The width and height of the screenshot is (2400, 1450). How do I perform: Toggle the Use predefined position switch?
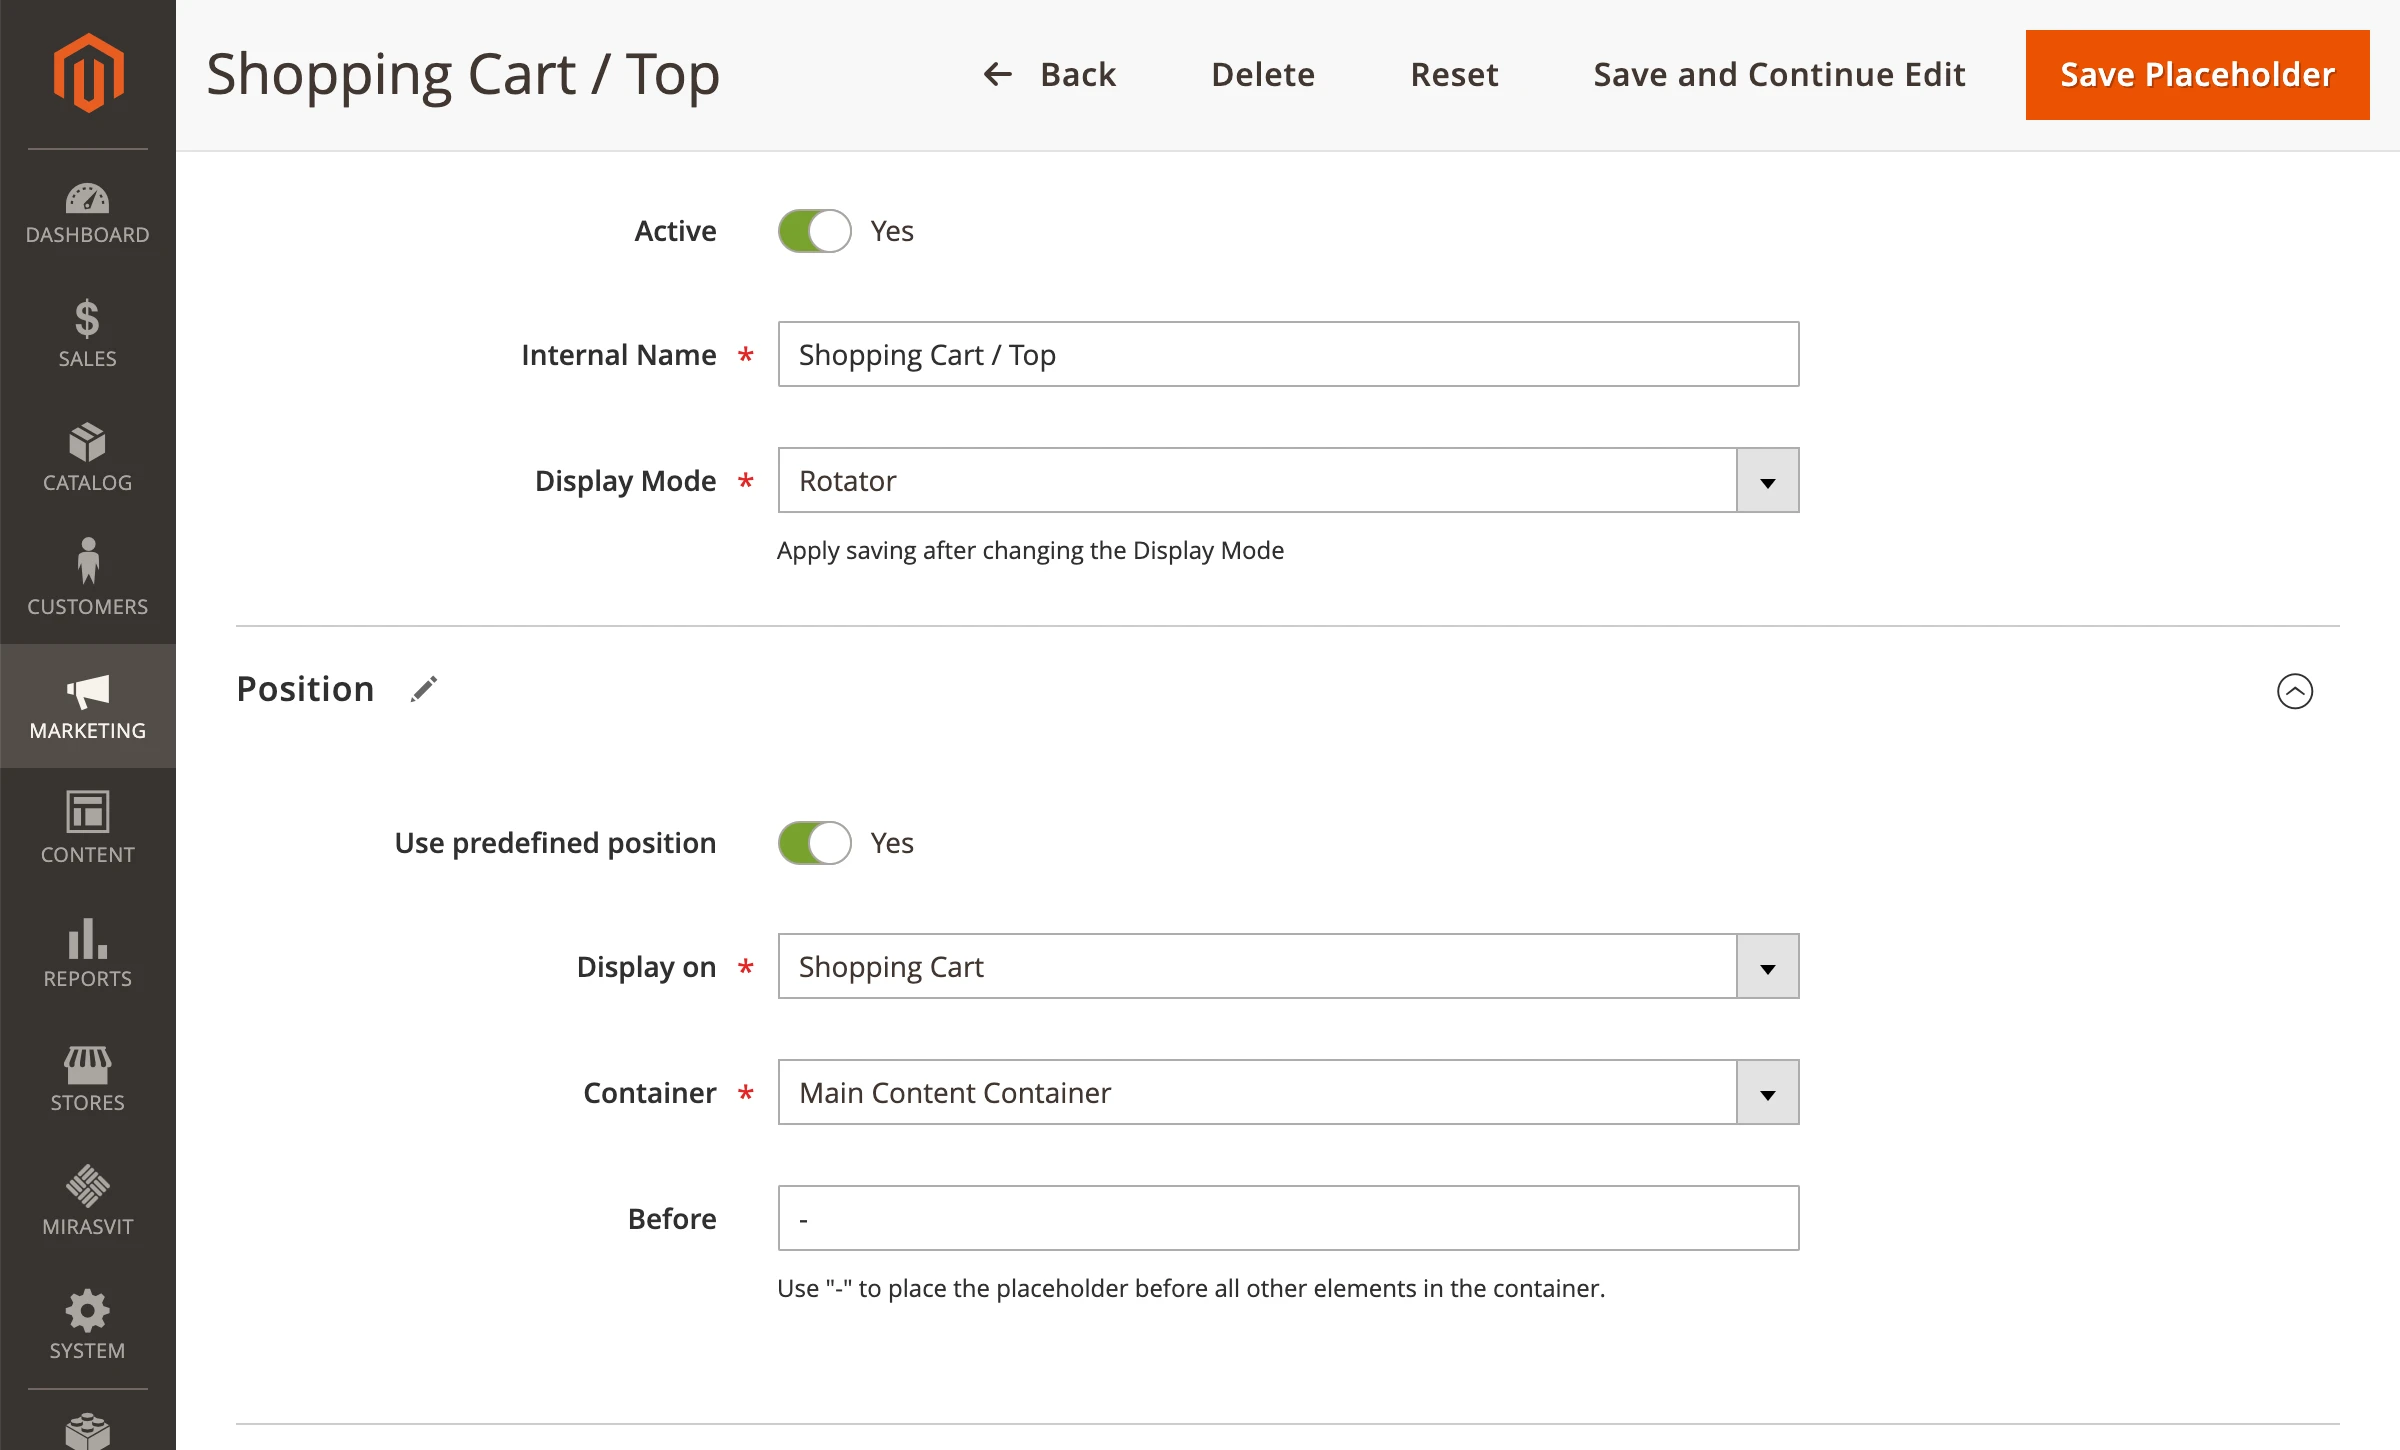coord(815,843)
